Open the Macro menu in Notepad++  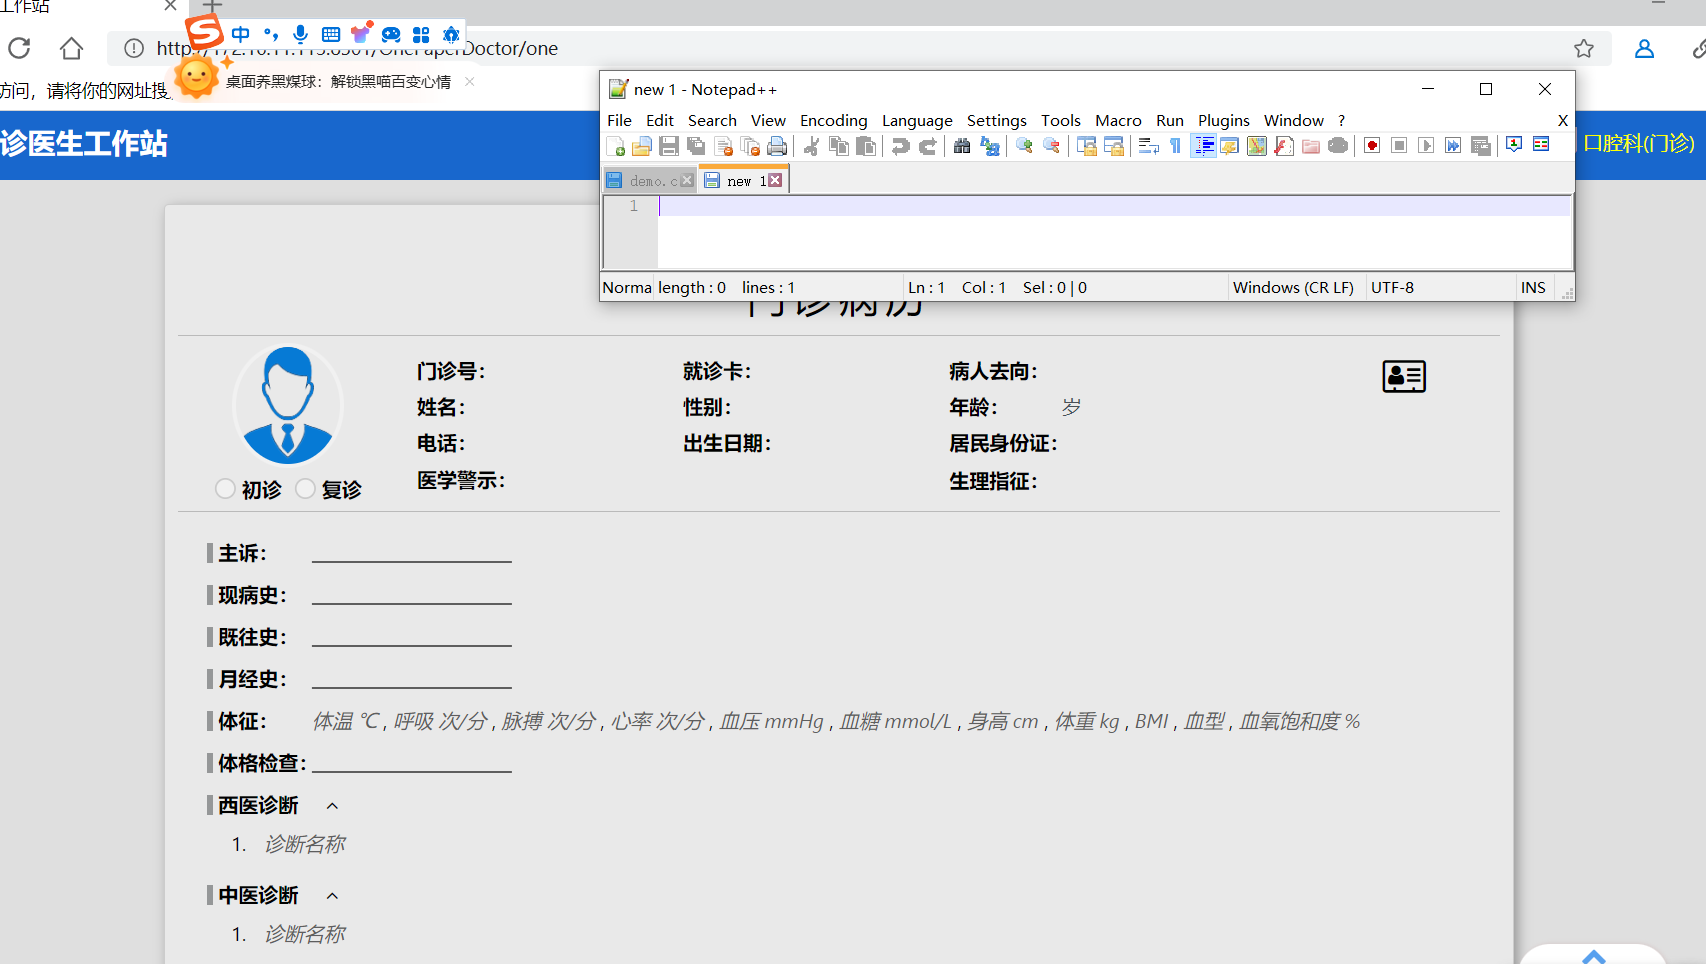[x=1118, y=120]
